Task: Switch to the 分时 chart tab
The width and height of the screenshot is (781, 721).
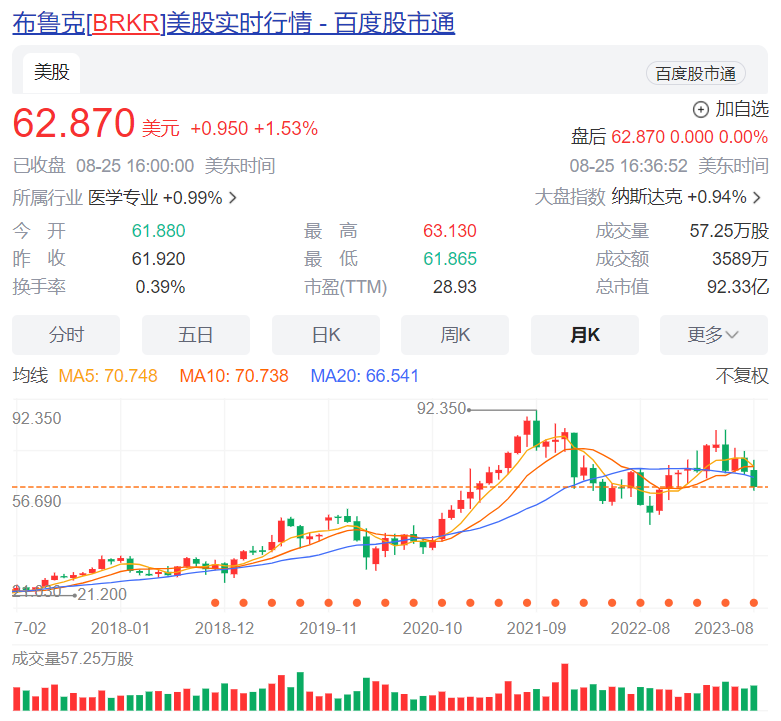Action: (66, 335)
